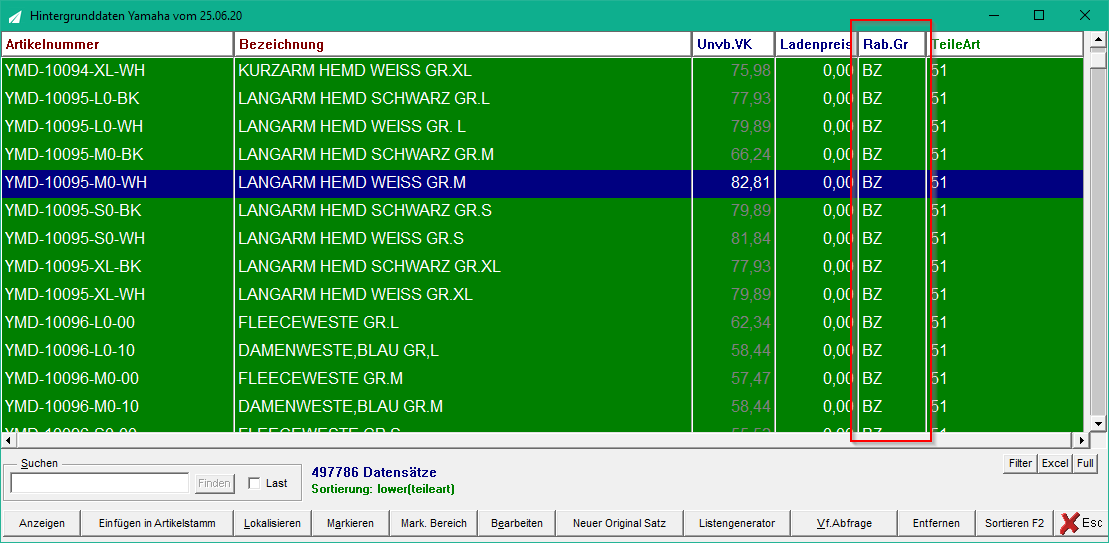Click LANGARM HEMD SCHWARZ GR.S description

365,211
